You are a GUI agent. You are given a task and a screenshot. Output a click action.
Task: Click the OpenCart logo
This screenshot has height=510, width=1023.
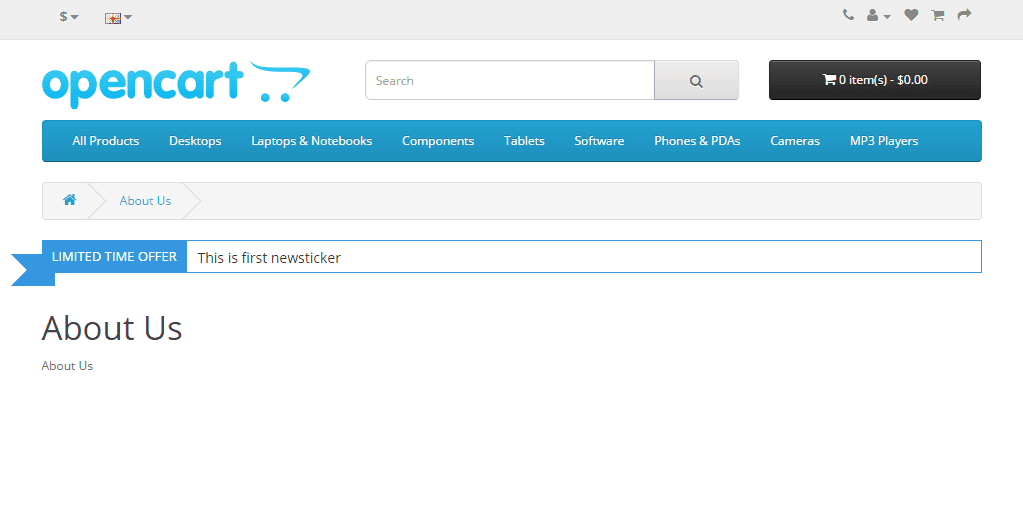(x=176, y=83)
